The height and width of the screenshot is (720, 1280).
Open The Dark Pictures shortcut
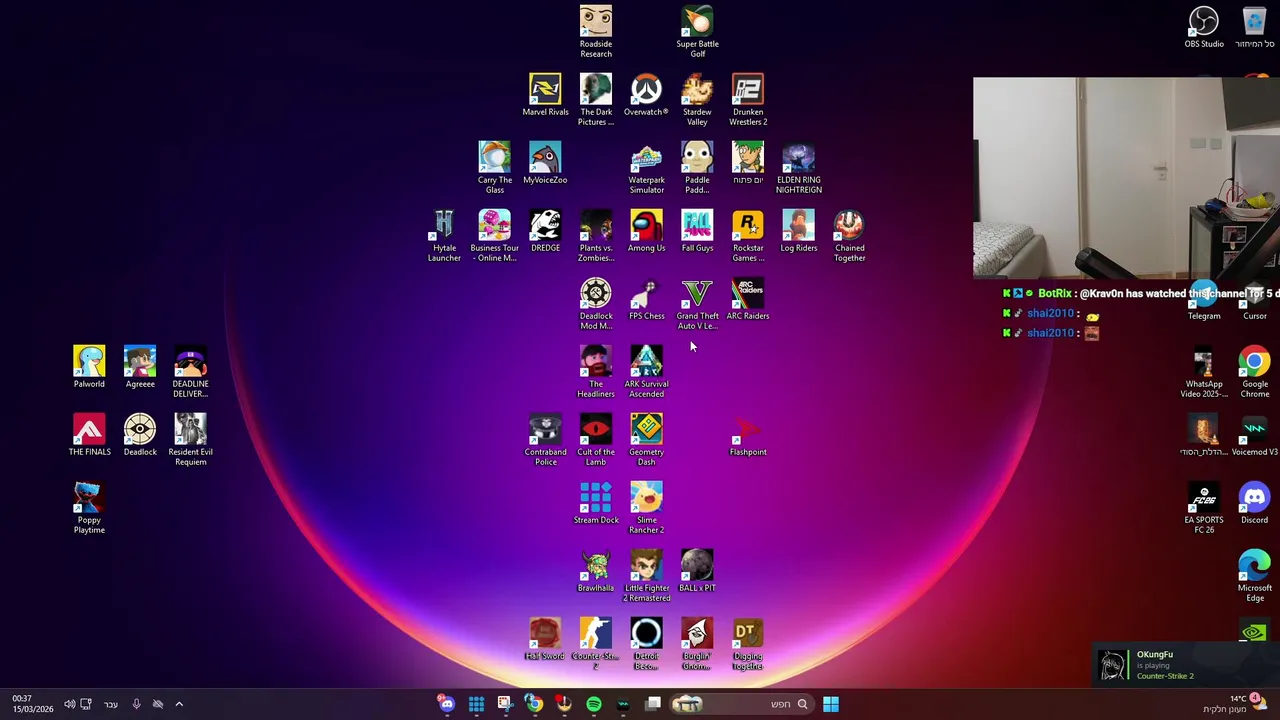[x=596, y=100]
